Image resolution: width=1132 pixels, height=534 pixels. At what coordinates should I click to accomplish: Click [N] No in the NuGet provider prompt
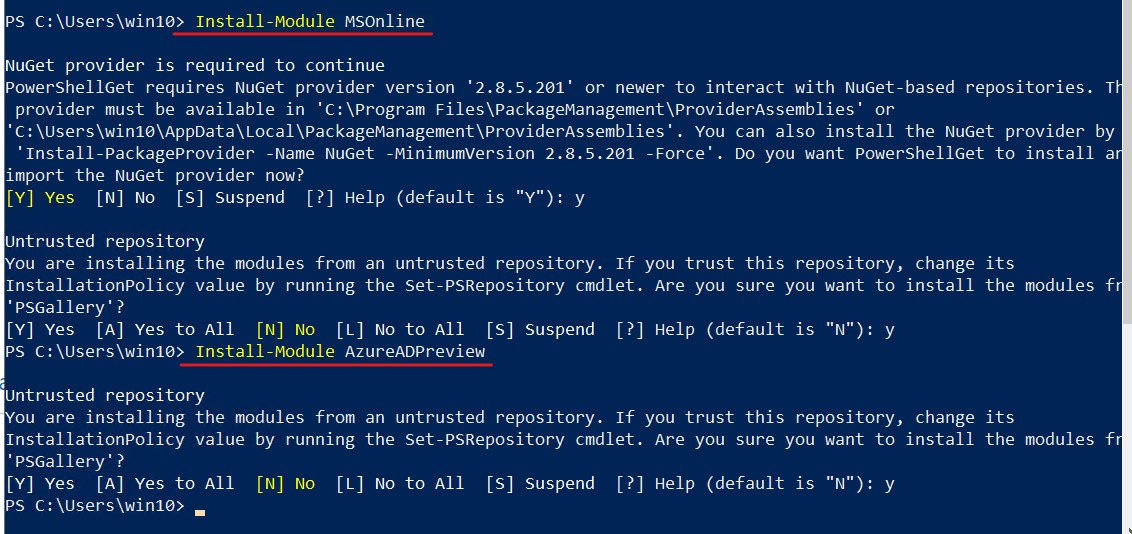(125, 198)
